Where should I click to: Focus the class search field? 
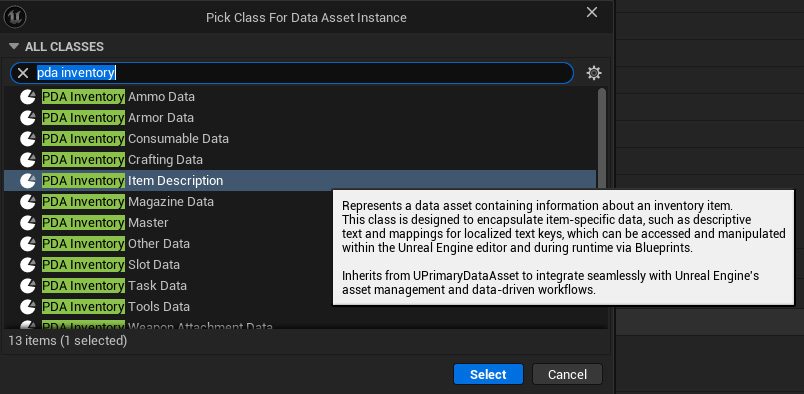tap(291, 73)
